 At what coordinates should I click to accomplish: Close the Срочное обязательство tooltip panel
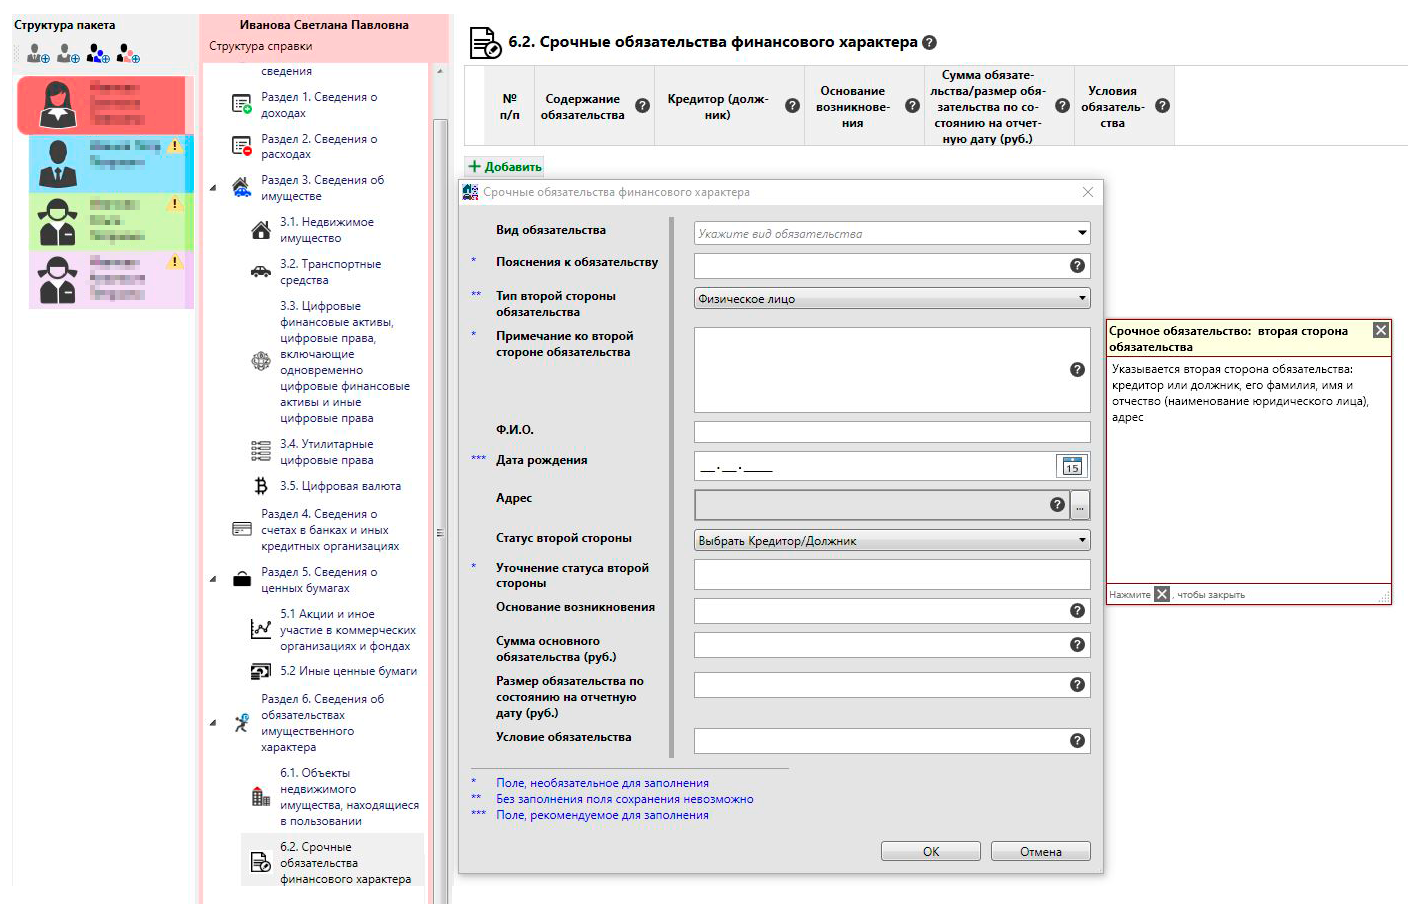pyautogui.click(x=1380, y=330)
